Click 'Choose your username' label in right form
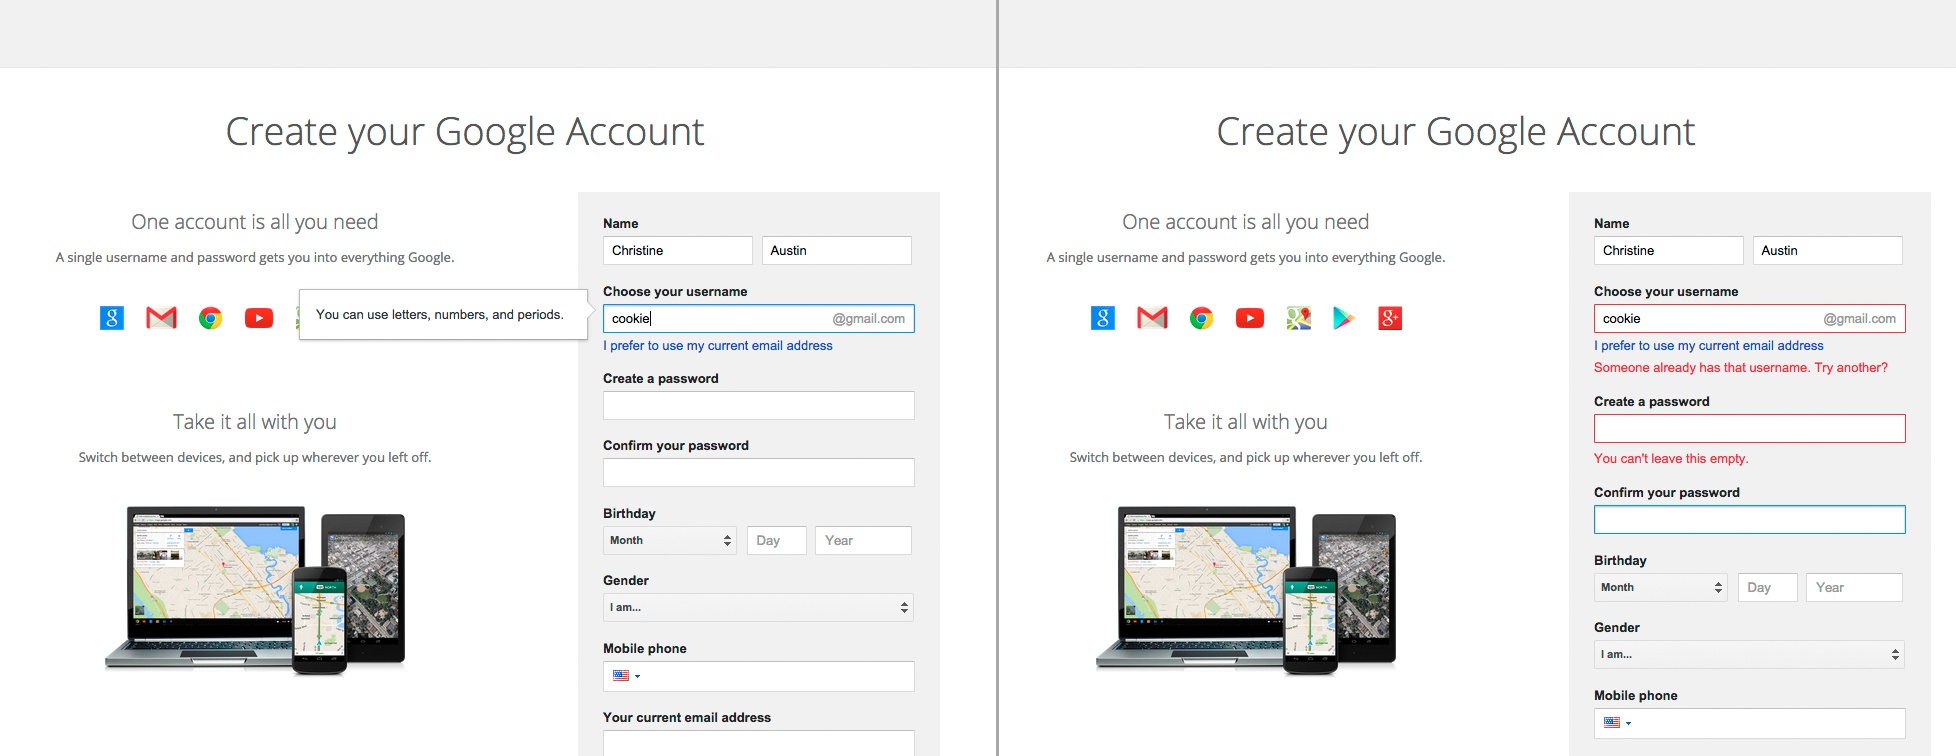The height and width of the screenshot is (756, 1956). click(1666, 292)
